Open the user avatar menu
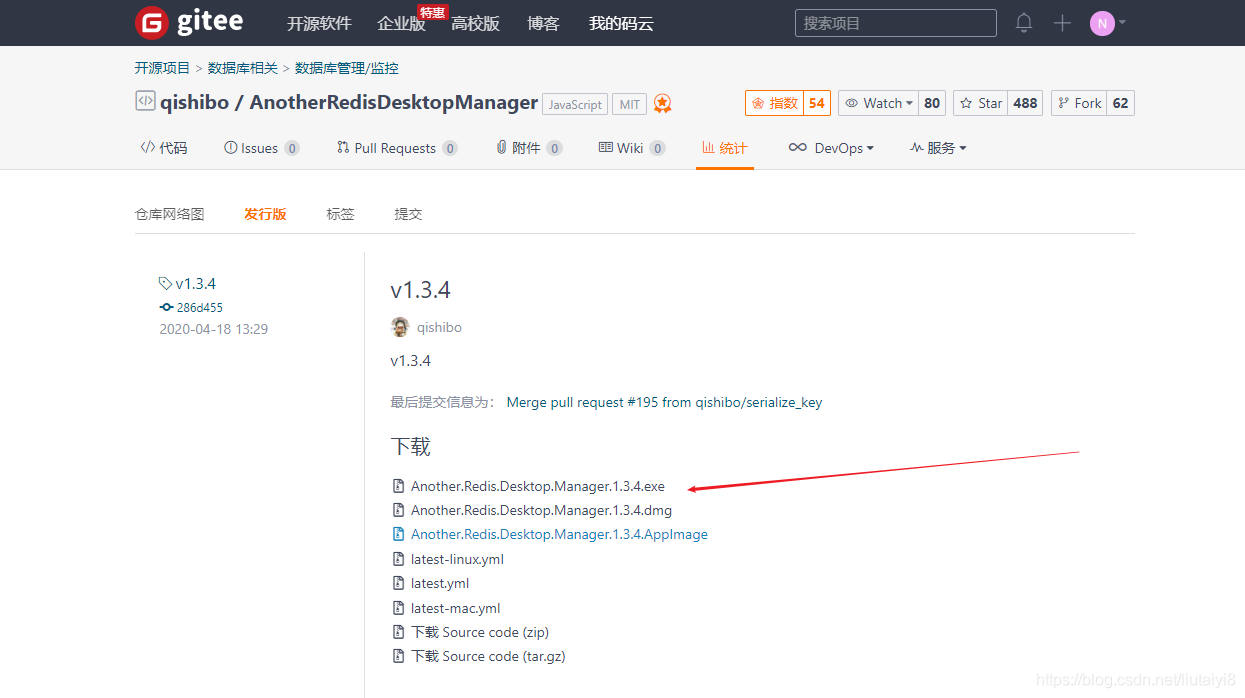The width and height of the screenshot is (1245, 698). point(1108,23)
